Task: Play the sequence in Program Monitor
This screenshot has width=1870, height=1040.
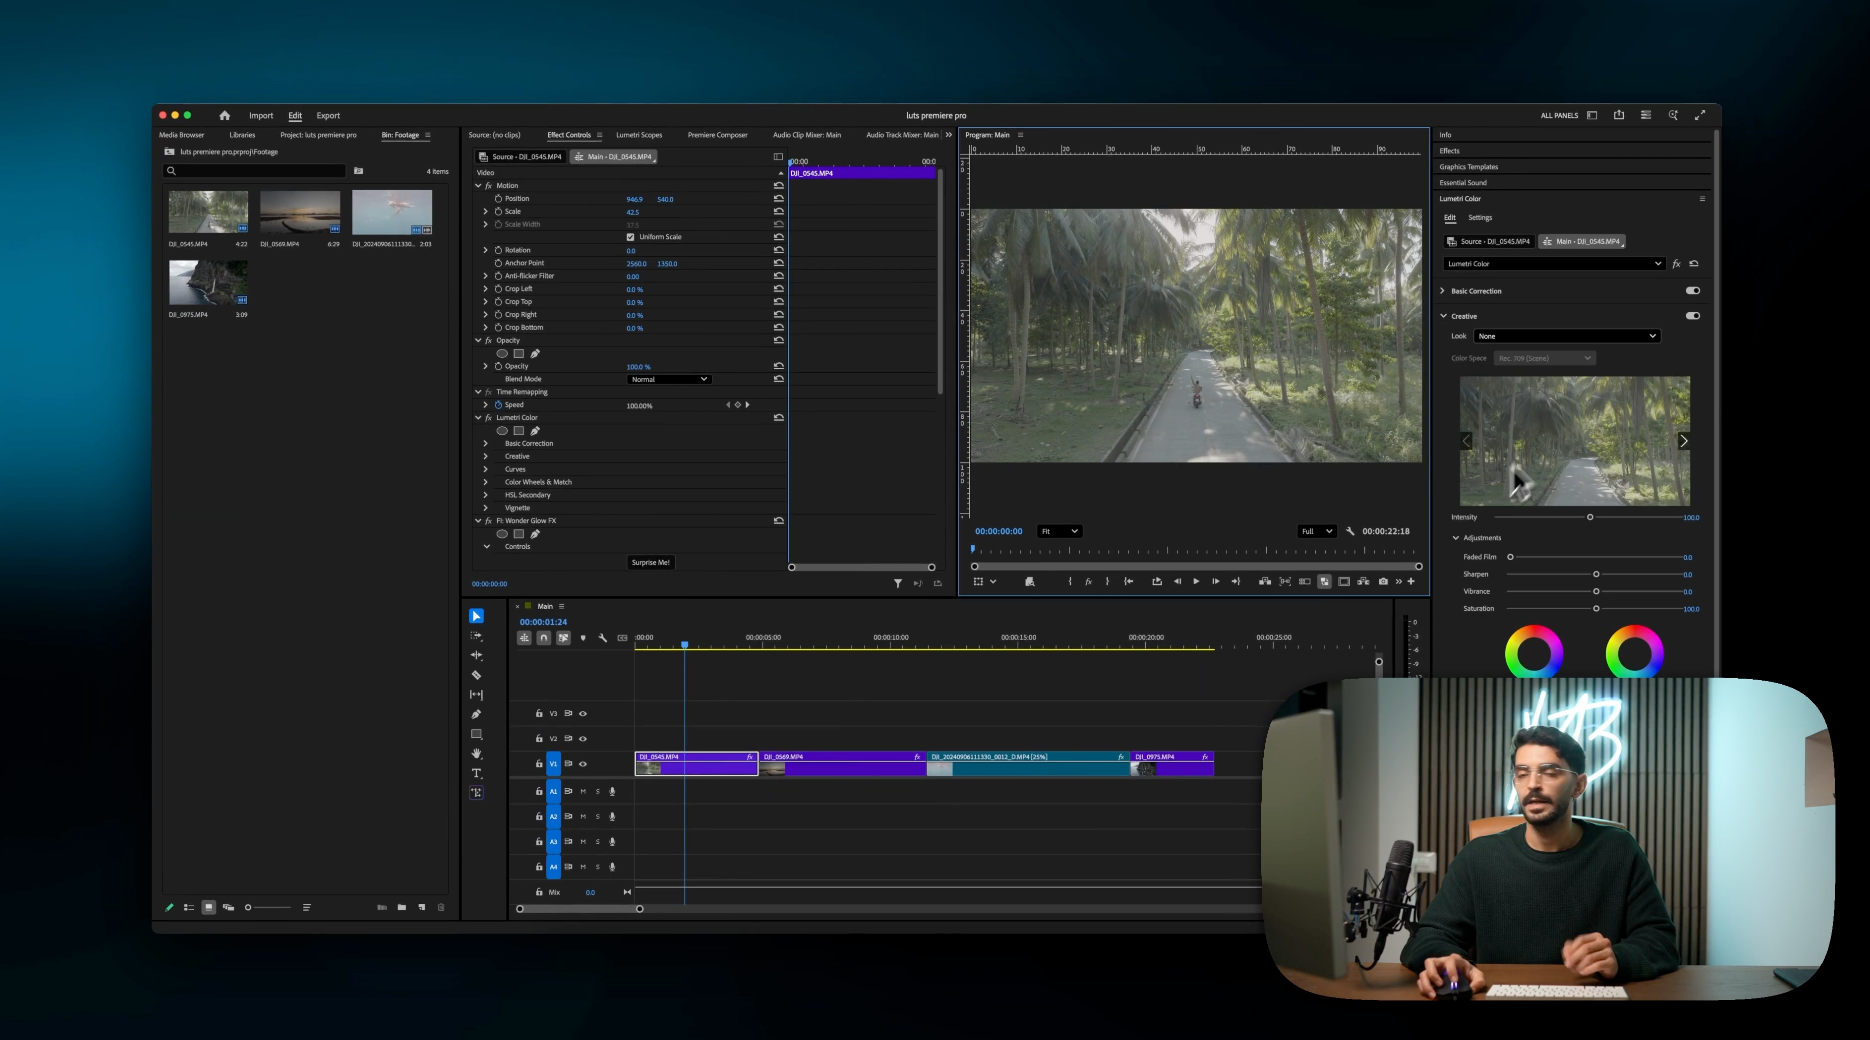Action: coord(1196,581)
